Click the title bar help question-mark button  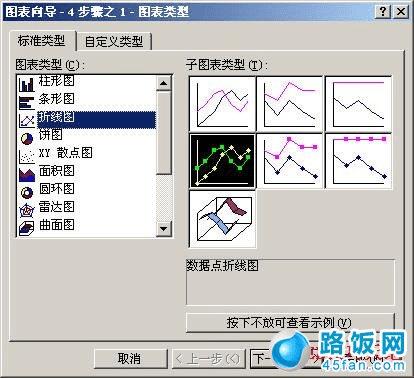[x=383, y=12]
